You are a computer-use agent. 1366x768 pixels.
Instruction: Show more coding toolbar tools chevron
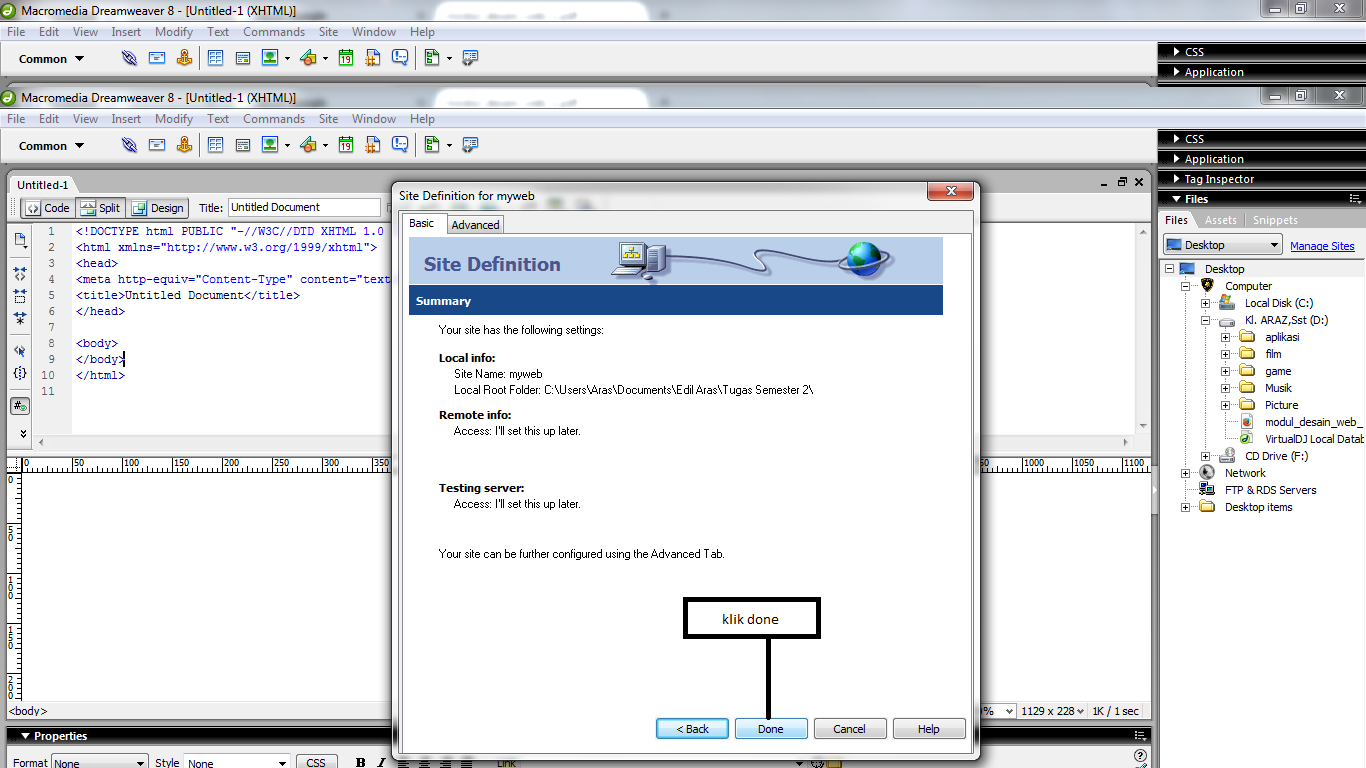tap(24, 433)
